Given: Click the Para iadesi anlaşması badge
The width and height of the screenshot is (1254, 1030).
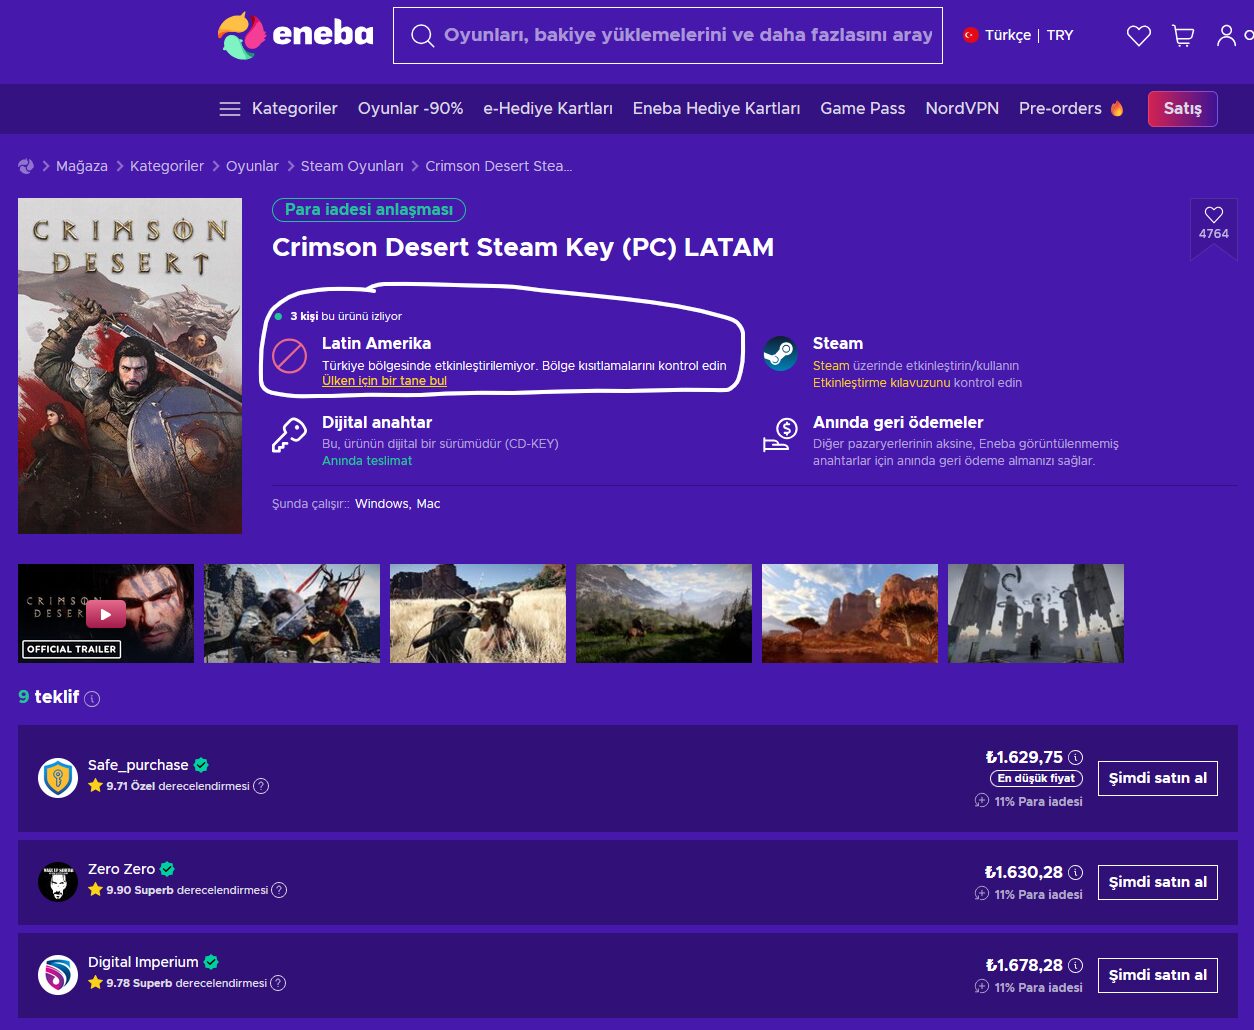Looking at the screenshot, I should [369, 210].
